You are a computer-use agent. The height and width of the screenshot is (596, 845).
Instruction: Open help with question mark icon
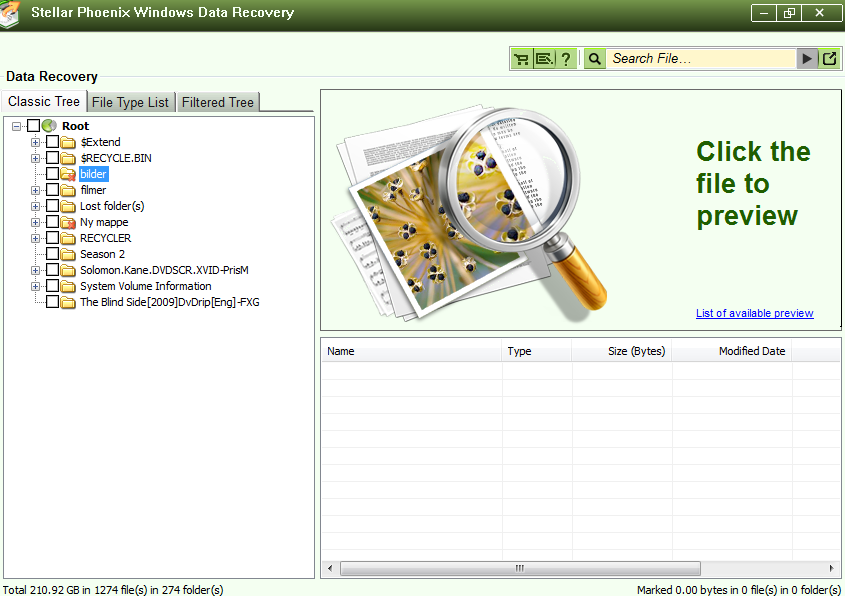[x=565, y=59]
